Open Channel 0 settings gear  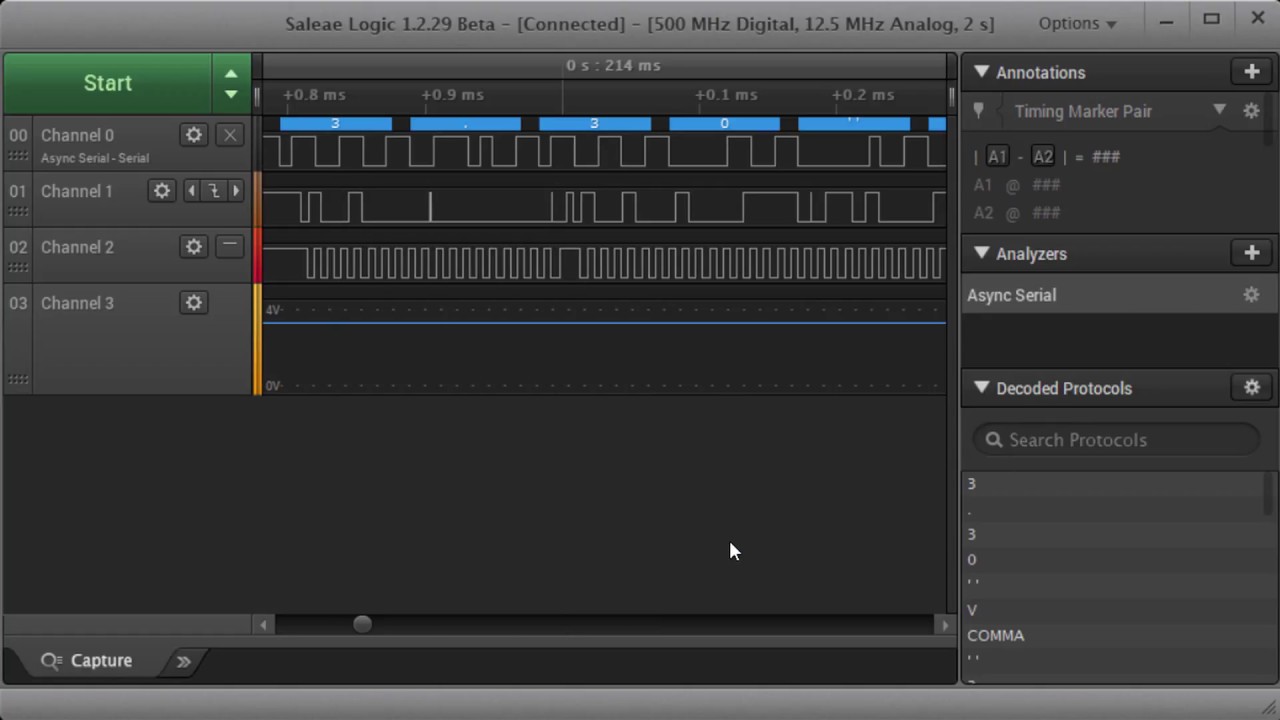click(x=194, y=135)
